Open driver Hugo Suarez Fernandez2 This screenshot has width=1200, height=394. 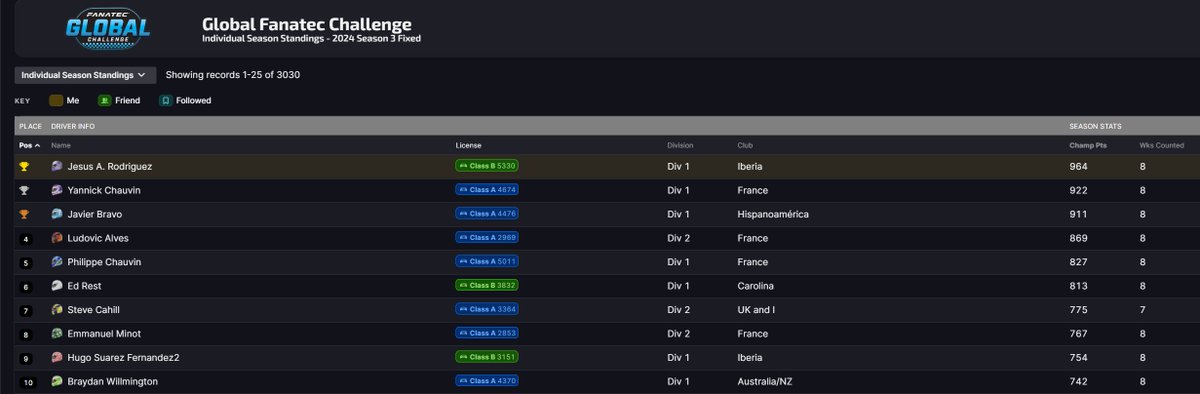pos(123,358)
